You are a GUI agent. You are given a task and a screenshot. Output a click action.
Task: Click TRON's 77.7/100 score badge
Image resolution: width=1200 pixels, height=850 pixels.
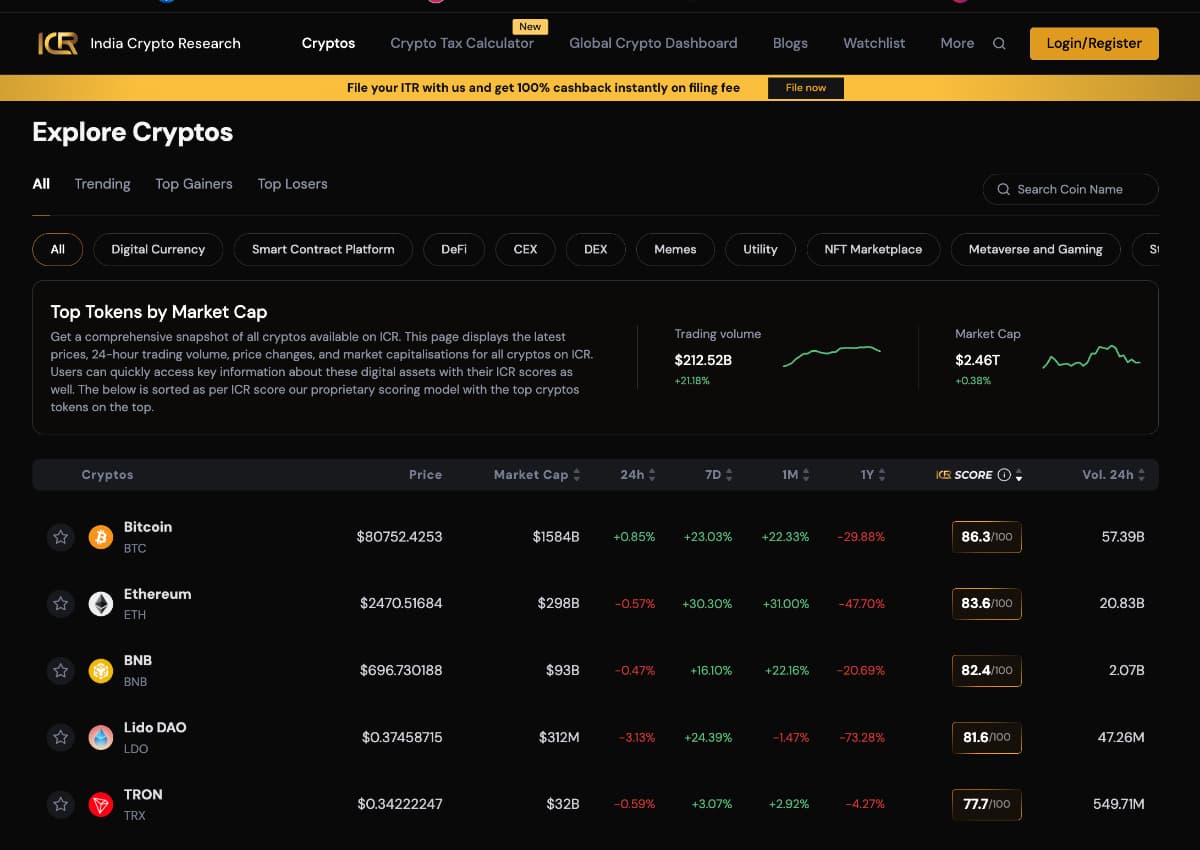[x=987, y=804]
